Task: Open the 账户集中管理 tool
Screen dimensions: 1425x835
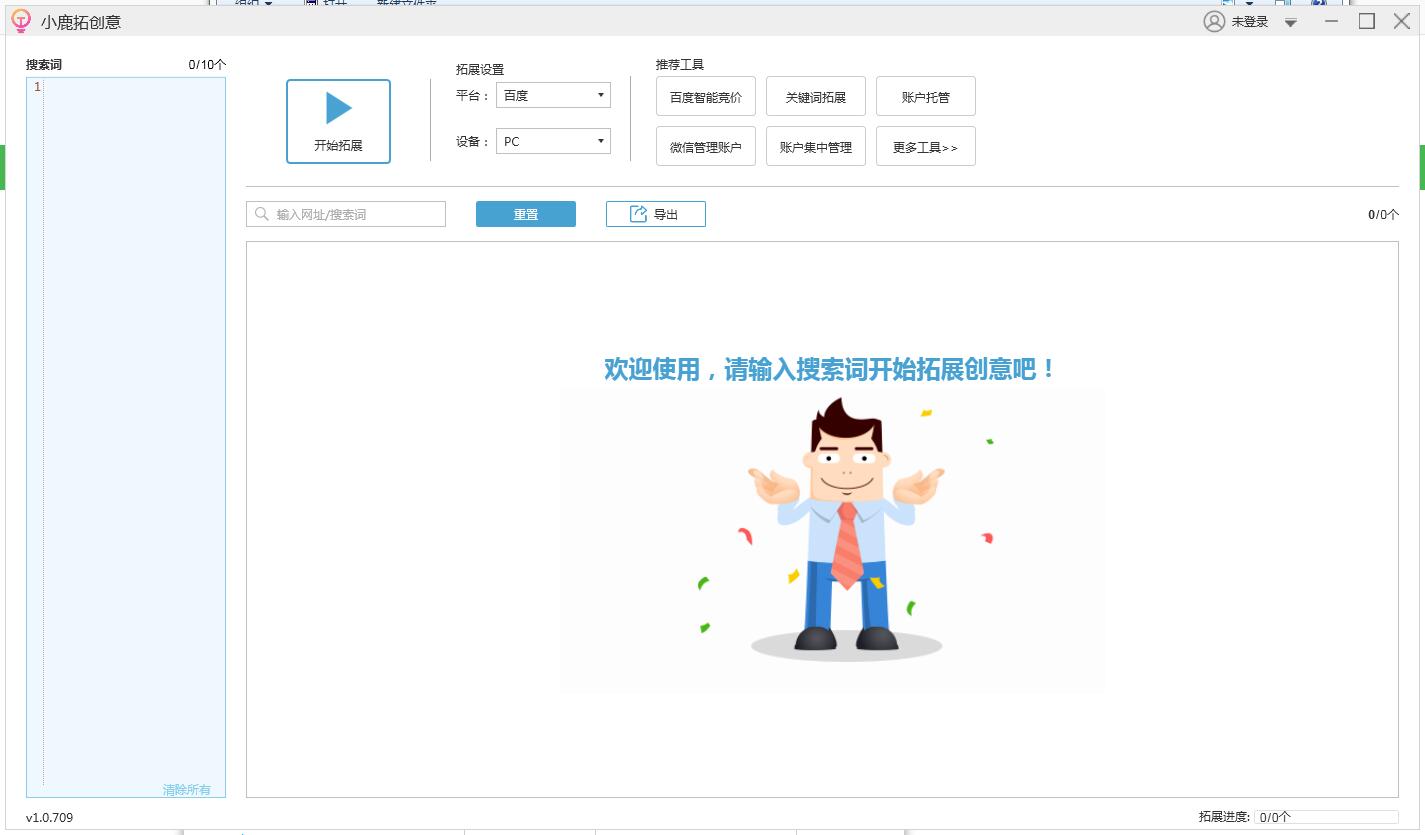Action: pyautogui.click(x=815, y=146)
